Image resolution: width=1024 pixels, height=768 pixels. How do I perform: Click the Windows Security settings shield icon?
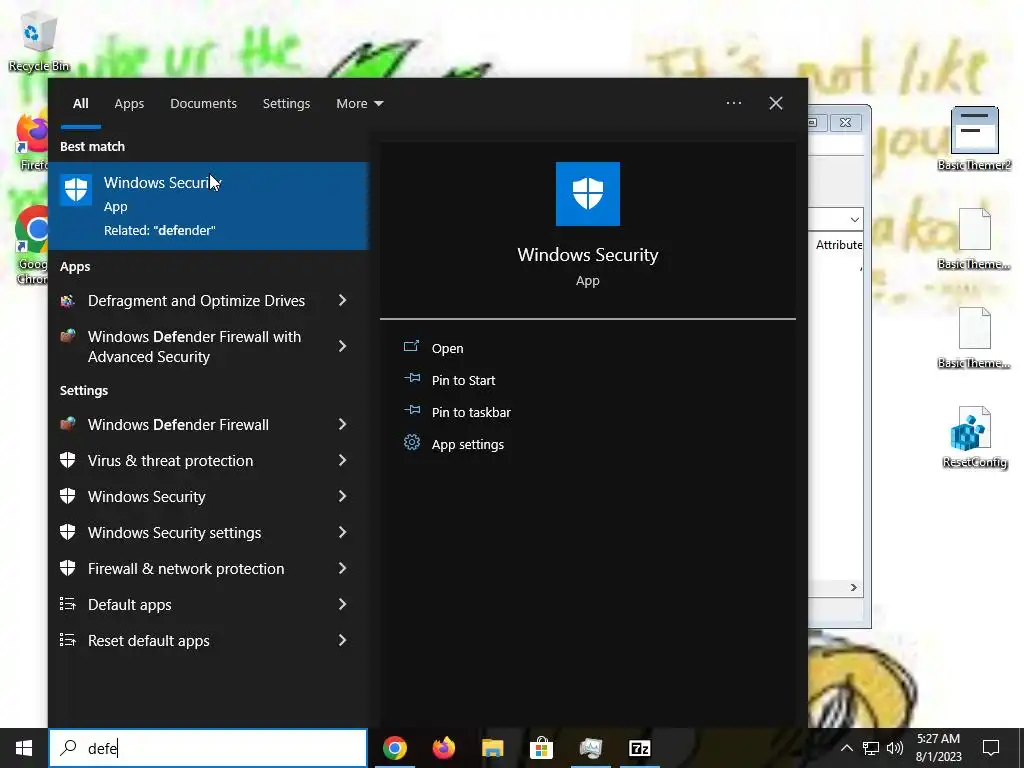68,532
